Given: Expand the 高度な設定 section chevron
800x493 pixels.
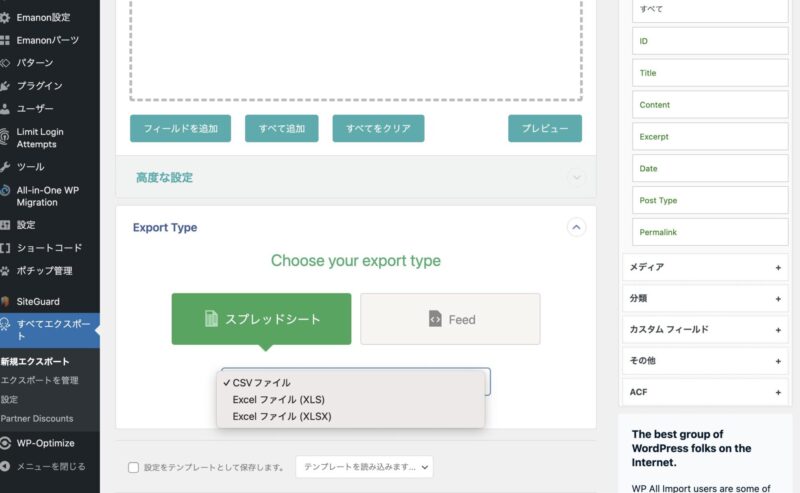Looking at the screenshot, I should pos(577,178).
